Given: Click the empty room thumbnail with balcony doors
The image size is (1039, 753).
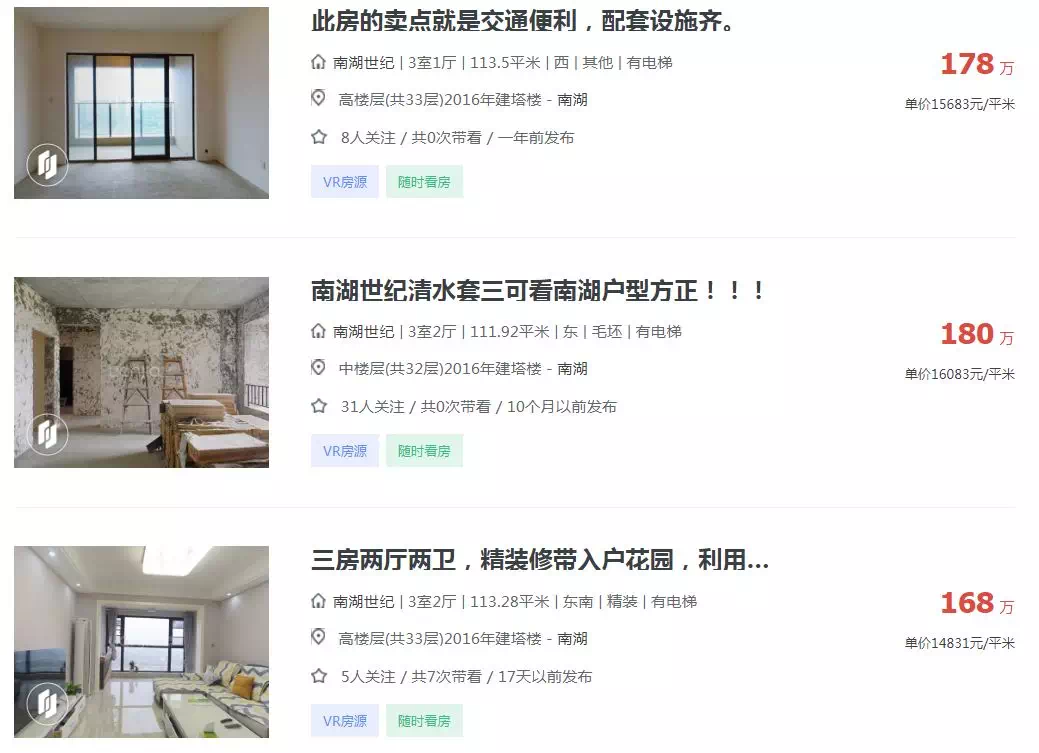Looking at the screenshot, I should pyautogui.click(x=141, y=103).
